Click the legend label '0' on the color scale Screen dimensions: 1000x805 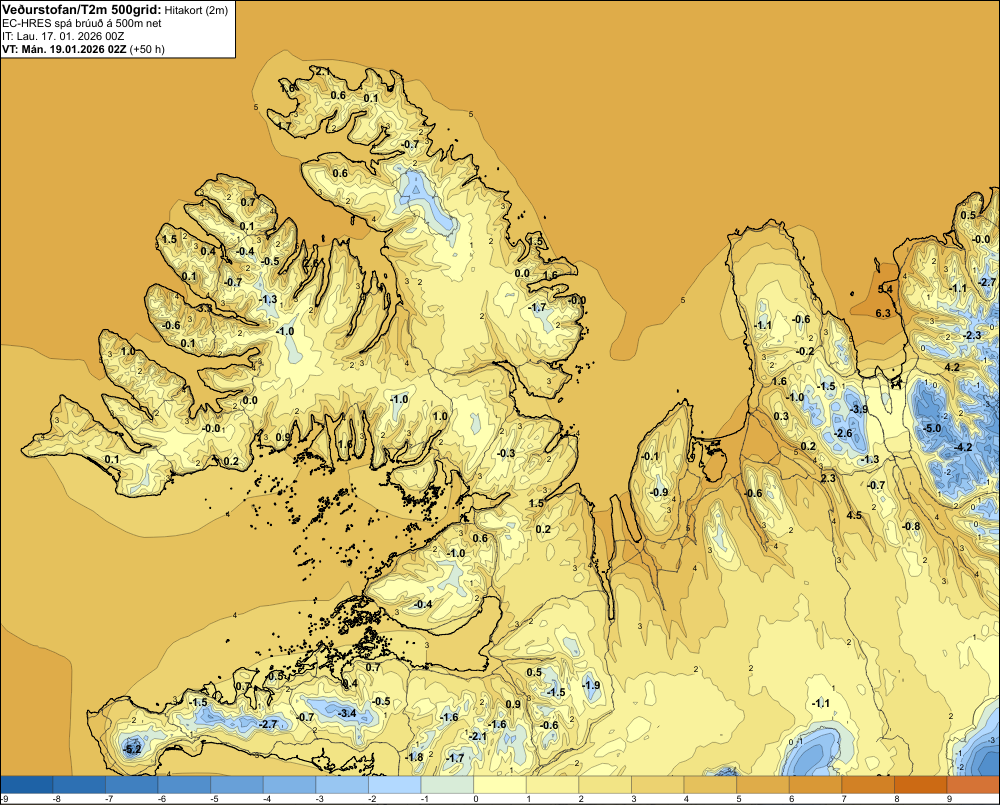pos(476,799)
